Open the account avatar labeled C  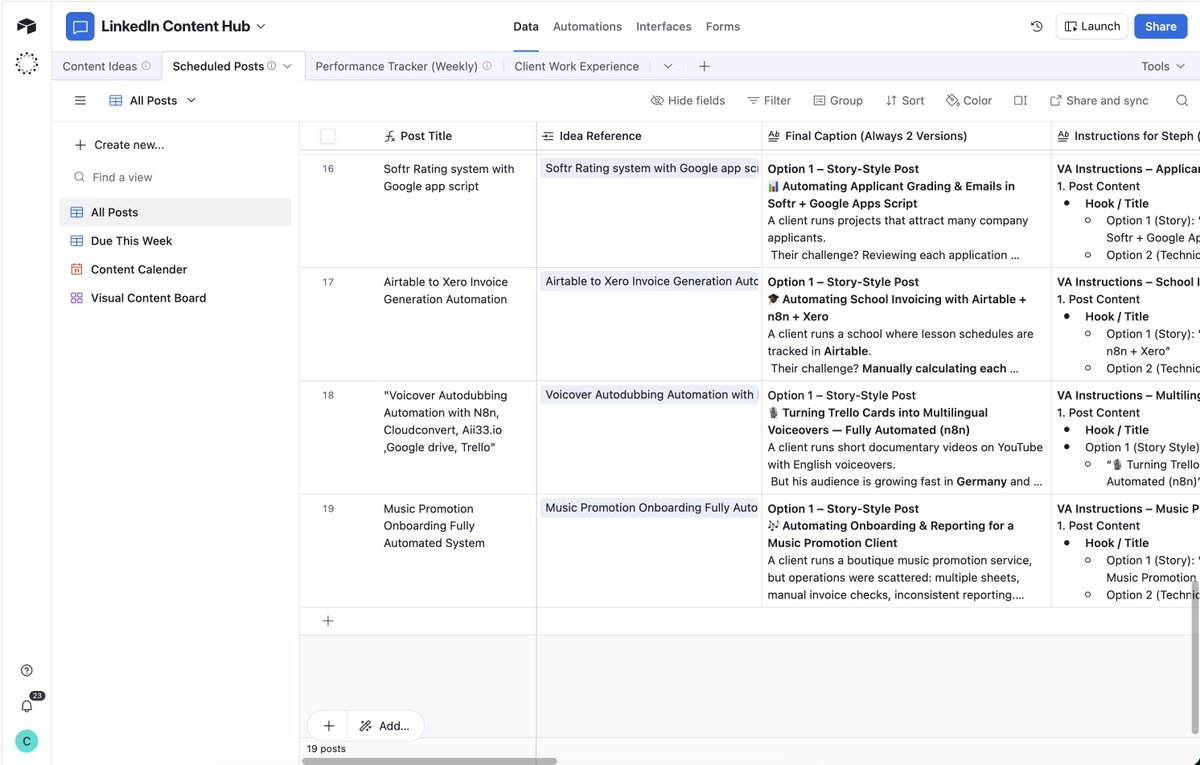coord(27,741)
